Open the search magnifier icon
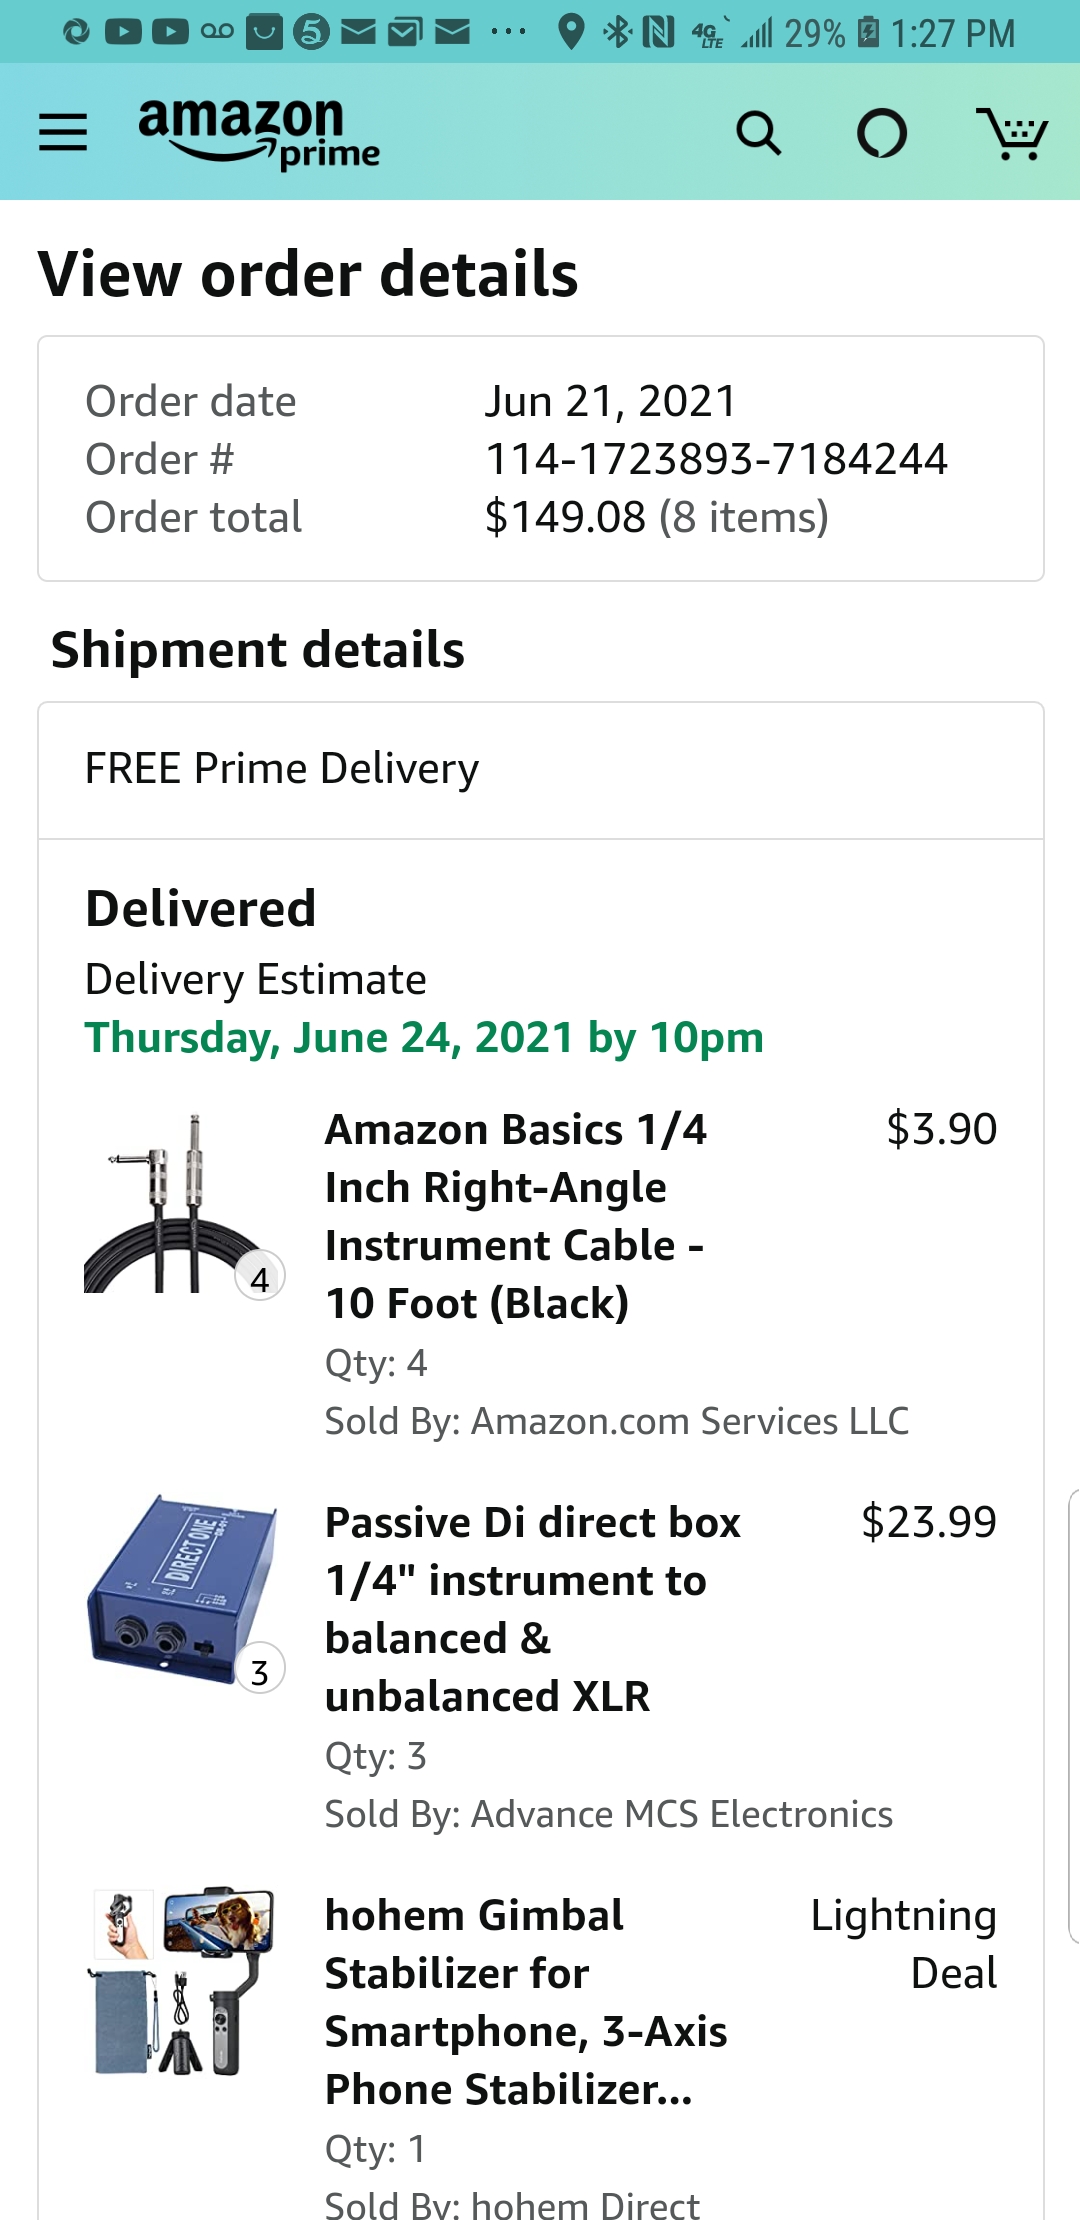 (x=758, y=133)
